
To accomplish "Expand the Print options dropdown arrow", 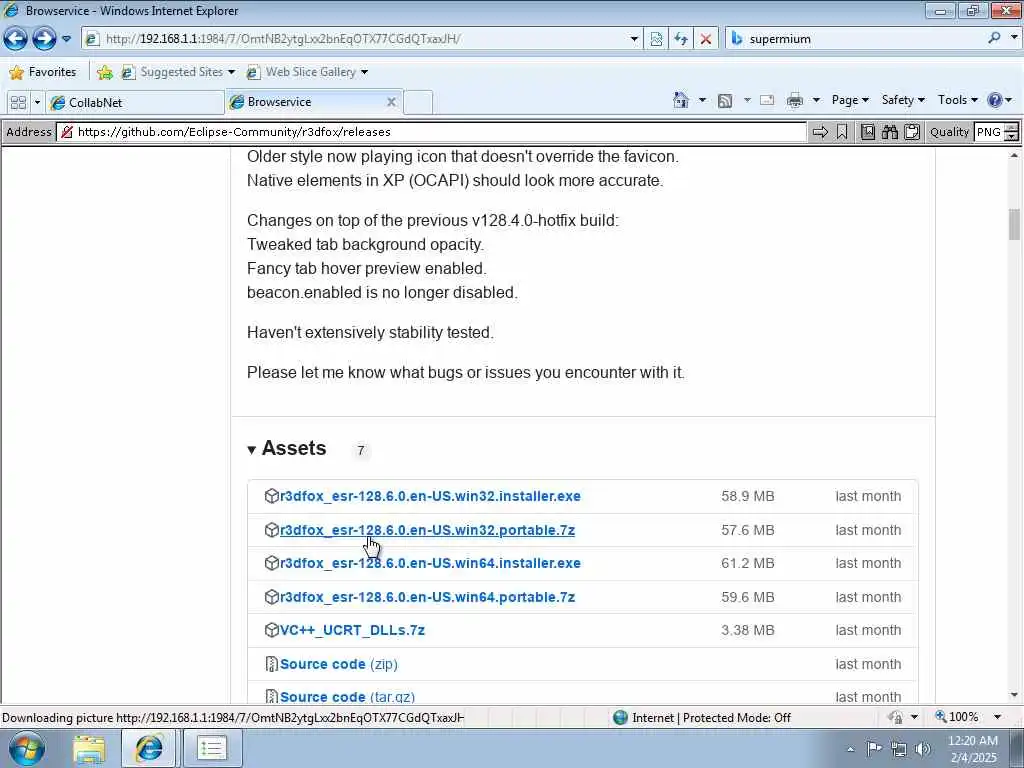I will coord(816,101).
